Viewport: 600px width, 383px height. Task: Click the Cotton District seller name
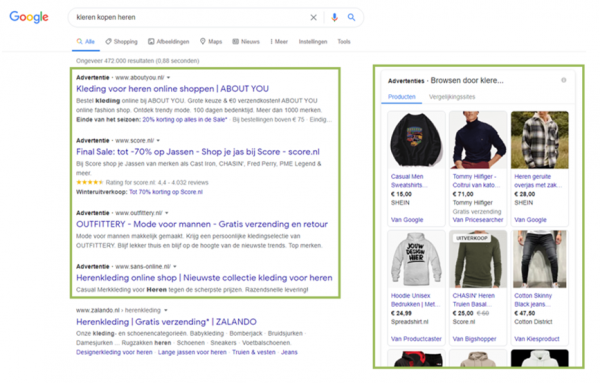[x=533, y=322]
